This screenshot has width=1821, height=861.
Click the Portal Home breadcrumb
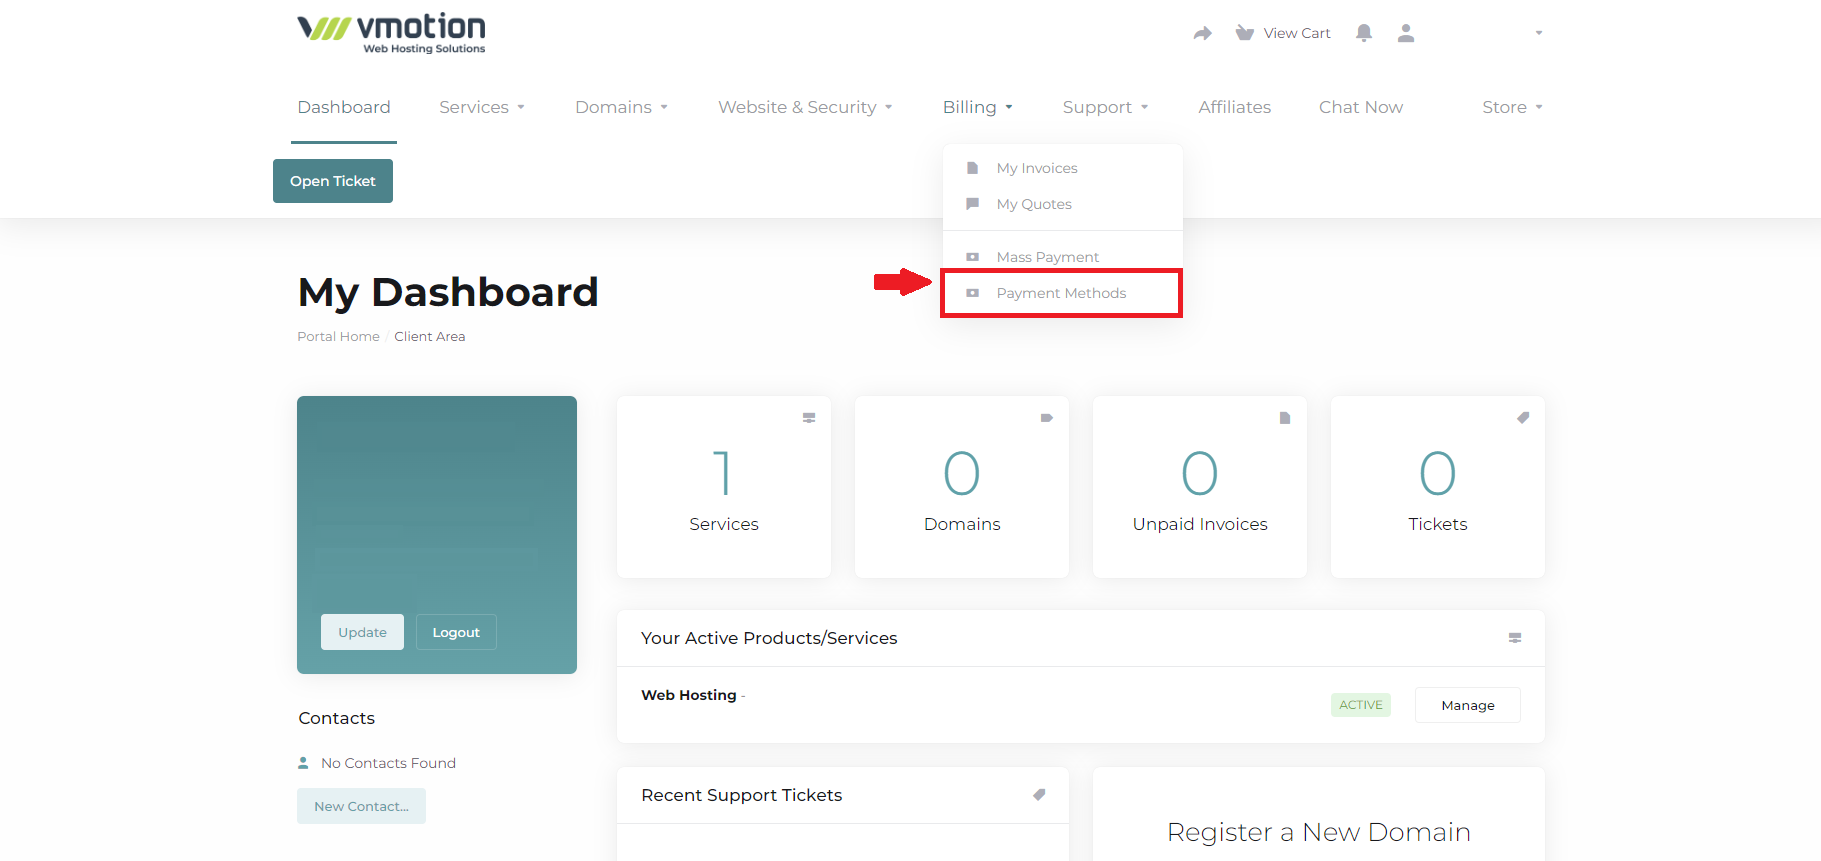[338, 337]
